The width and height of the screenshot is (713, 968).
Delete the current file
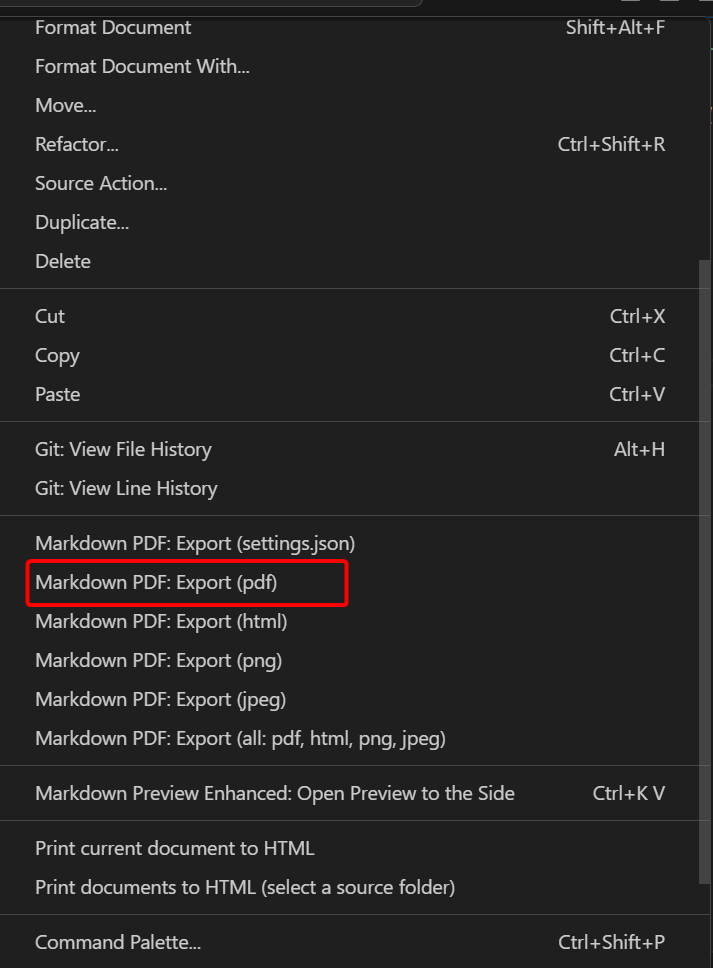62,261
